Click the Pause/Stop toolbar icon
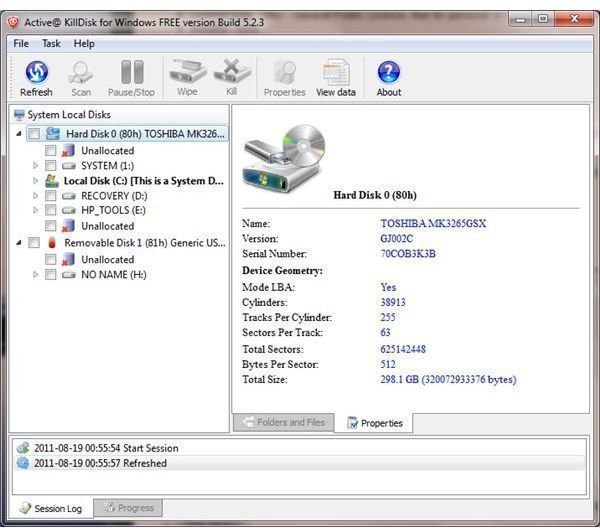This screenshot has width=600, height=530. point(132,72)
